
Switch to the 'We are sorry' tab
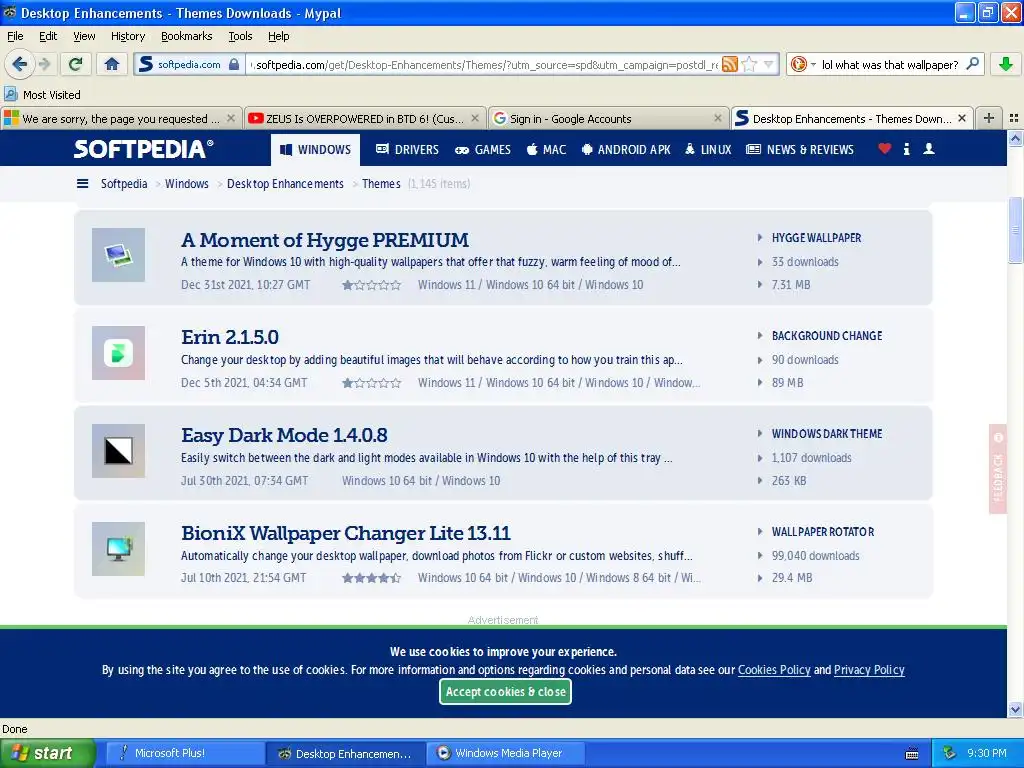pos(121,118)
